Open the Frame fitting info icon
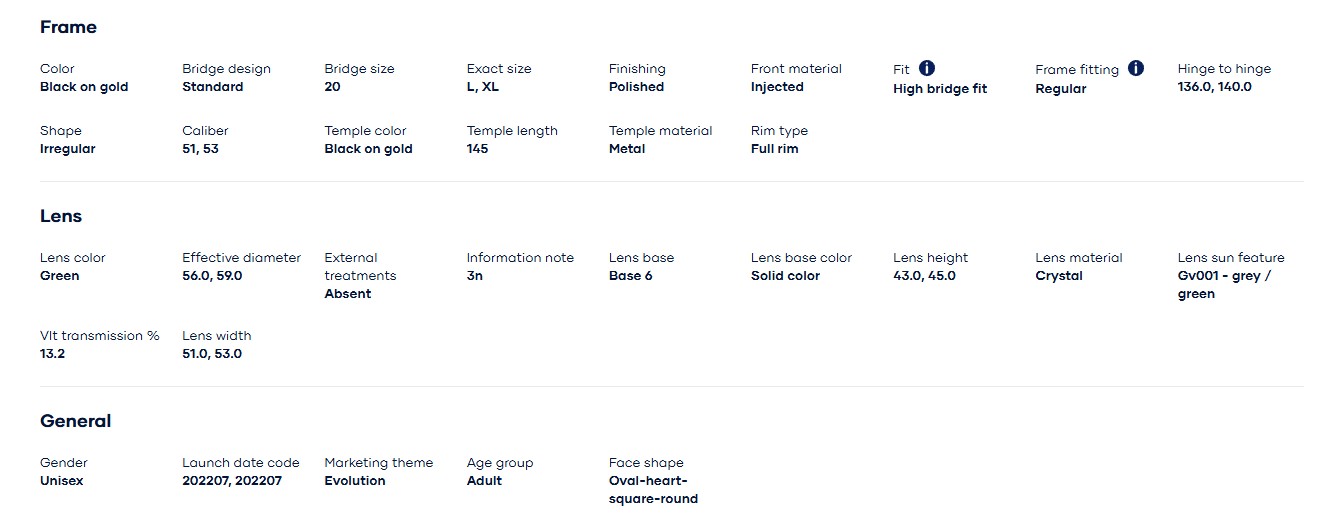Image resolution: width=1328 pixels, height=517 pixels. 1136,68
